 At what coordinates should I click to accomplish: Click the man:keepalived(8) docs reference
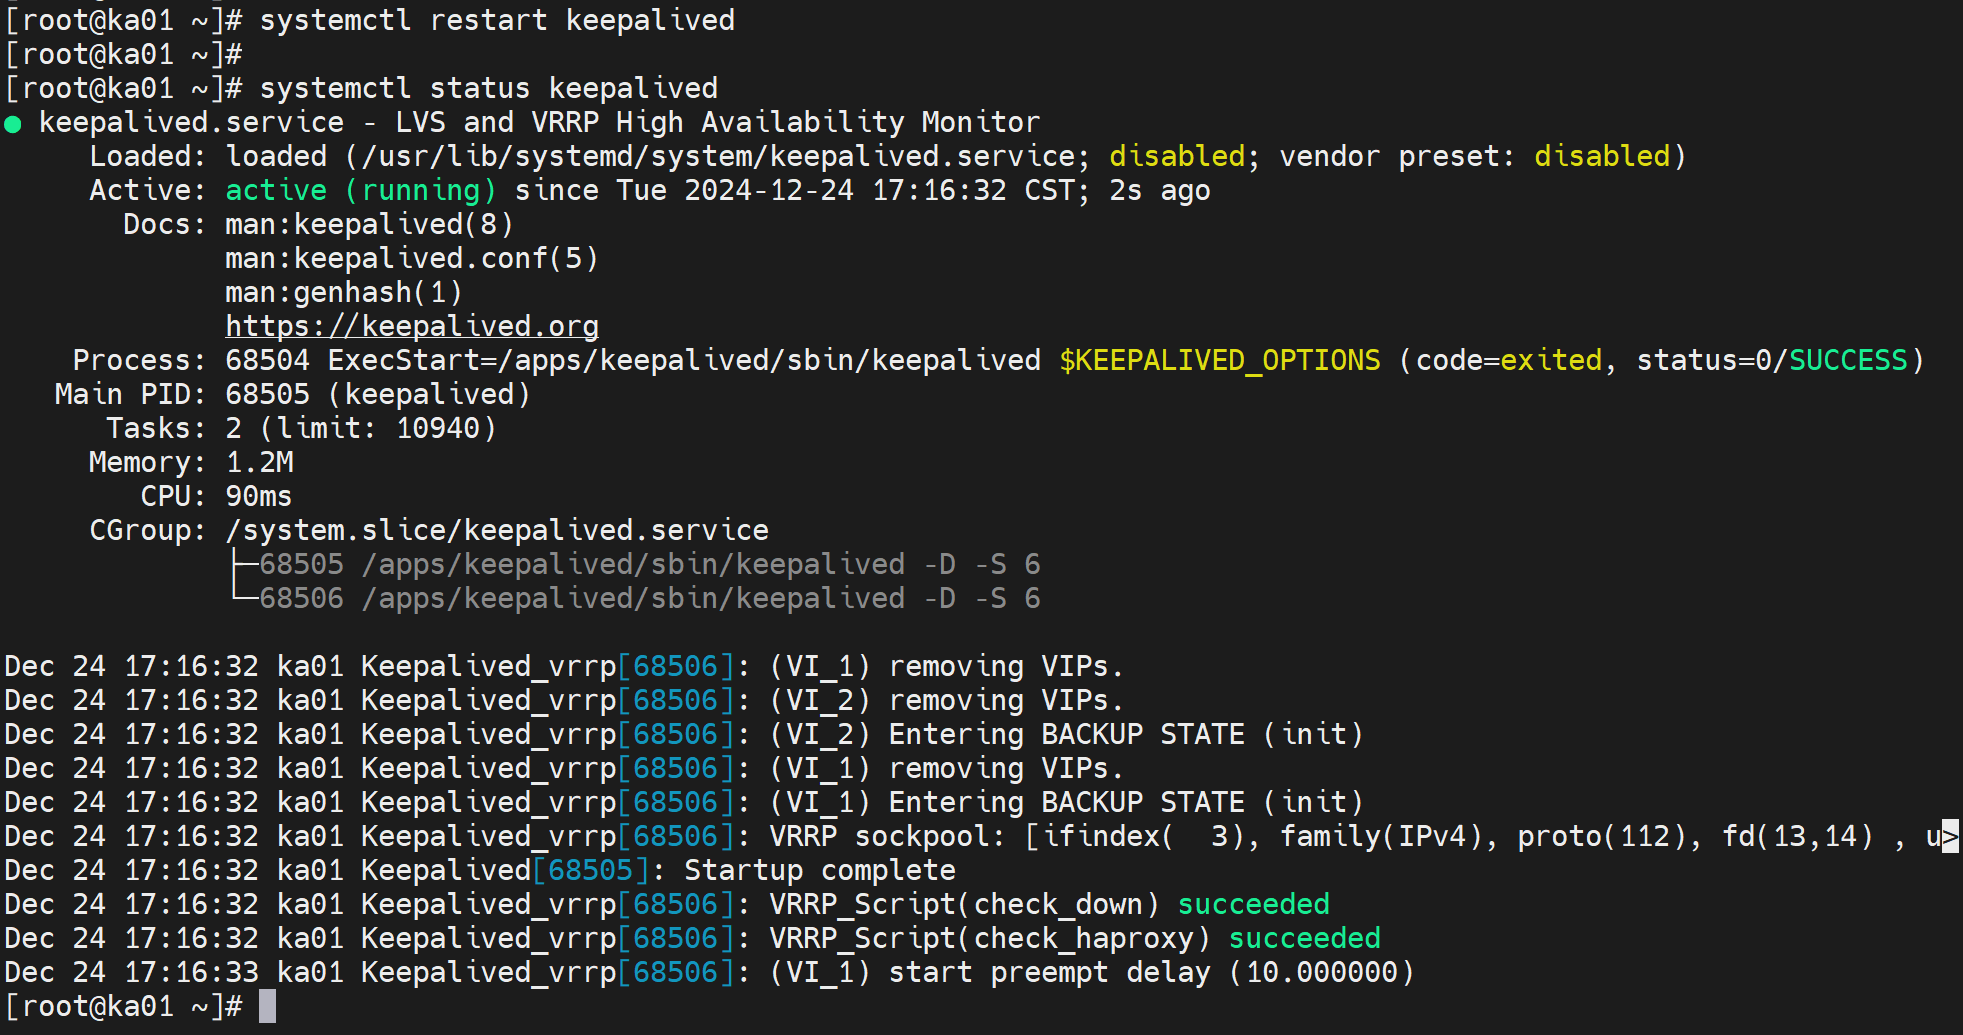(x=369, y=224)
